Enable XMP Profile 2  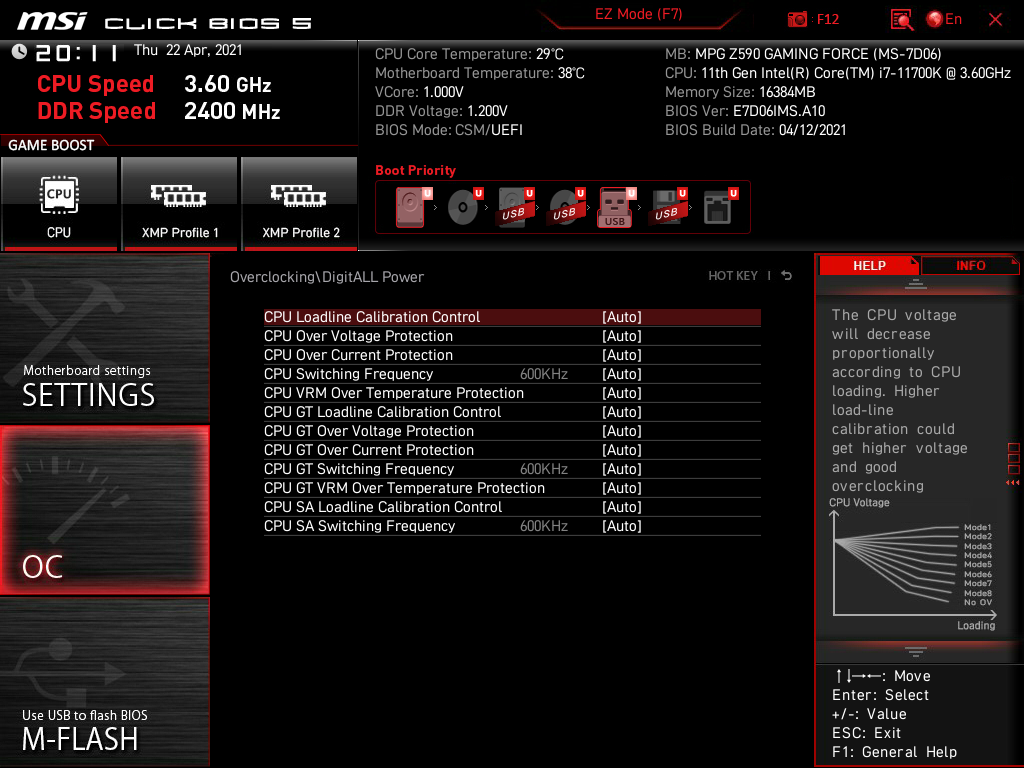pos(300,203)
